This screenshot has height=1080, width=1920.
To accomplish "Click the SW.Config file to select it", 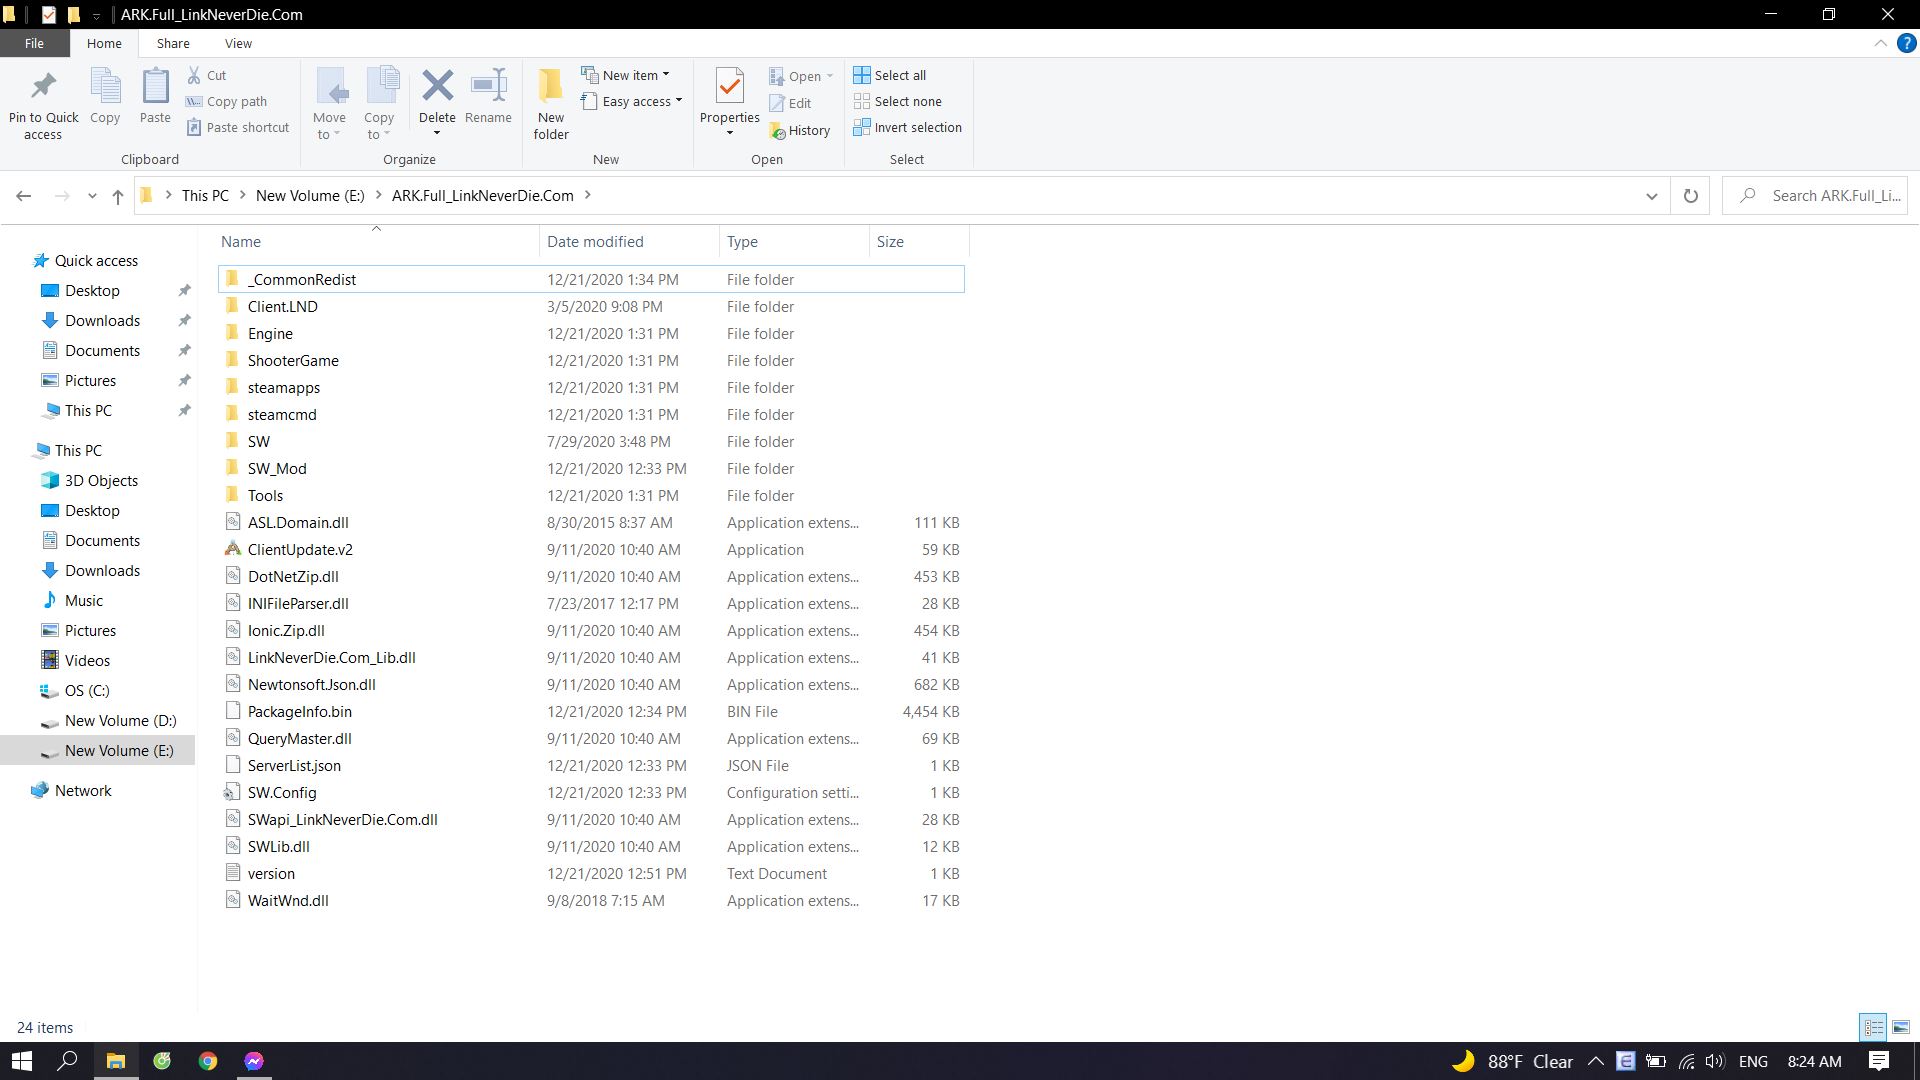I will 281,791.
